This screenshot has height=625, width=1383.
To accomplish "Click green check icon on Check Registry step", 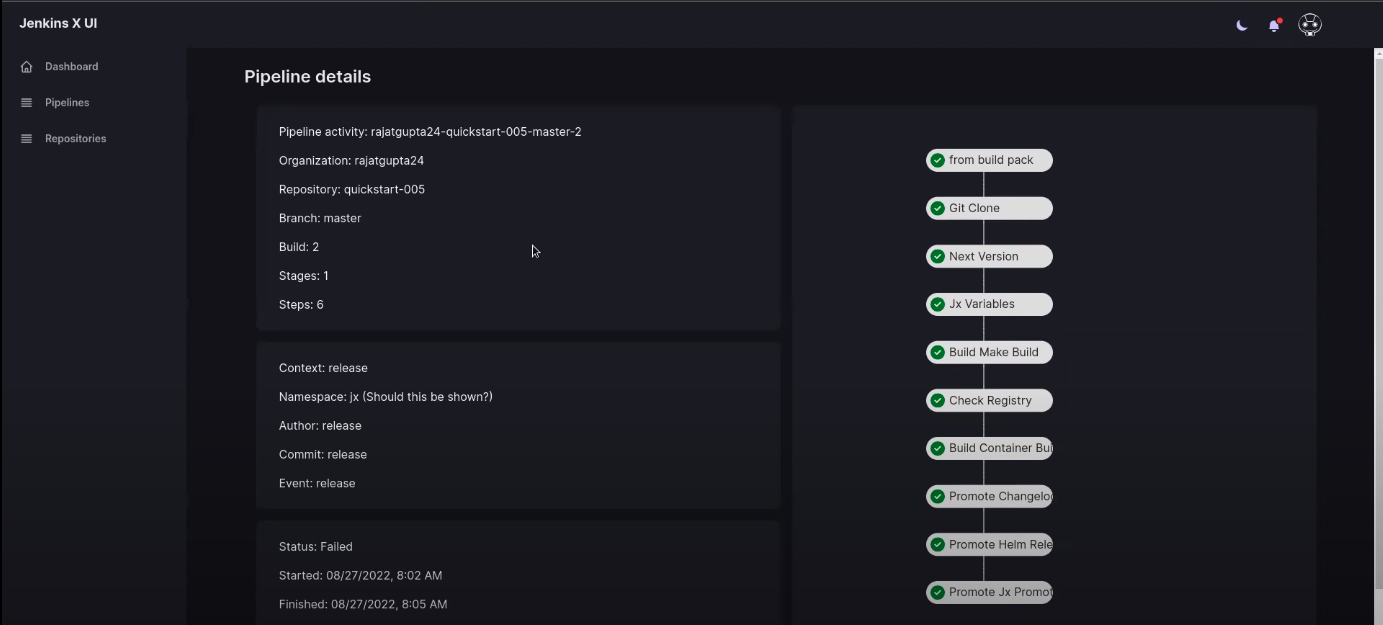I will click(937, 401).
